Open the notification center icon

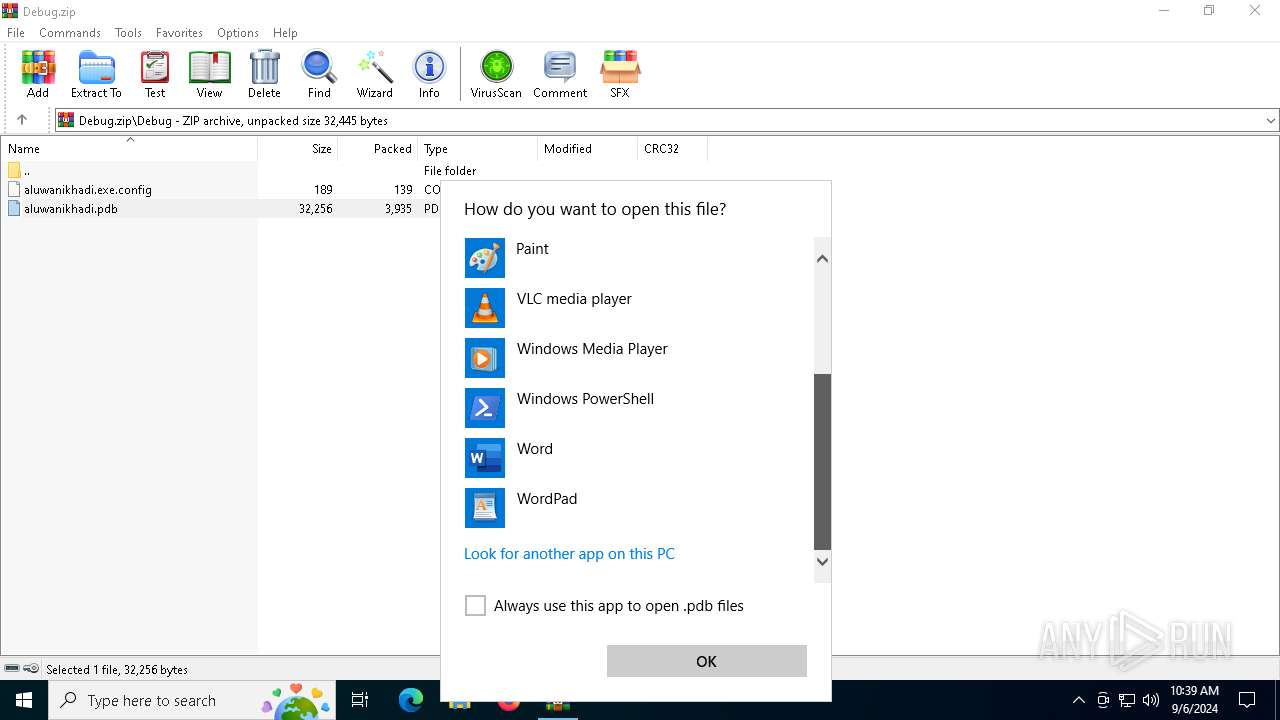[1247, 700]
